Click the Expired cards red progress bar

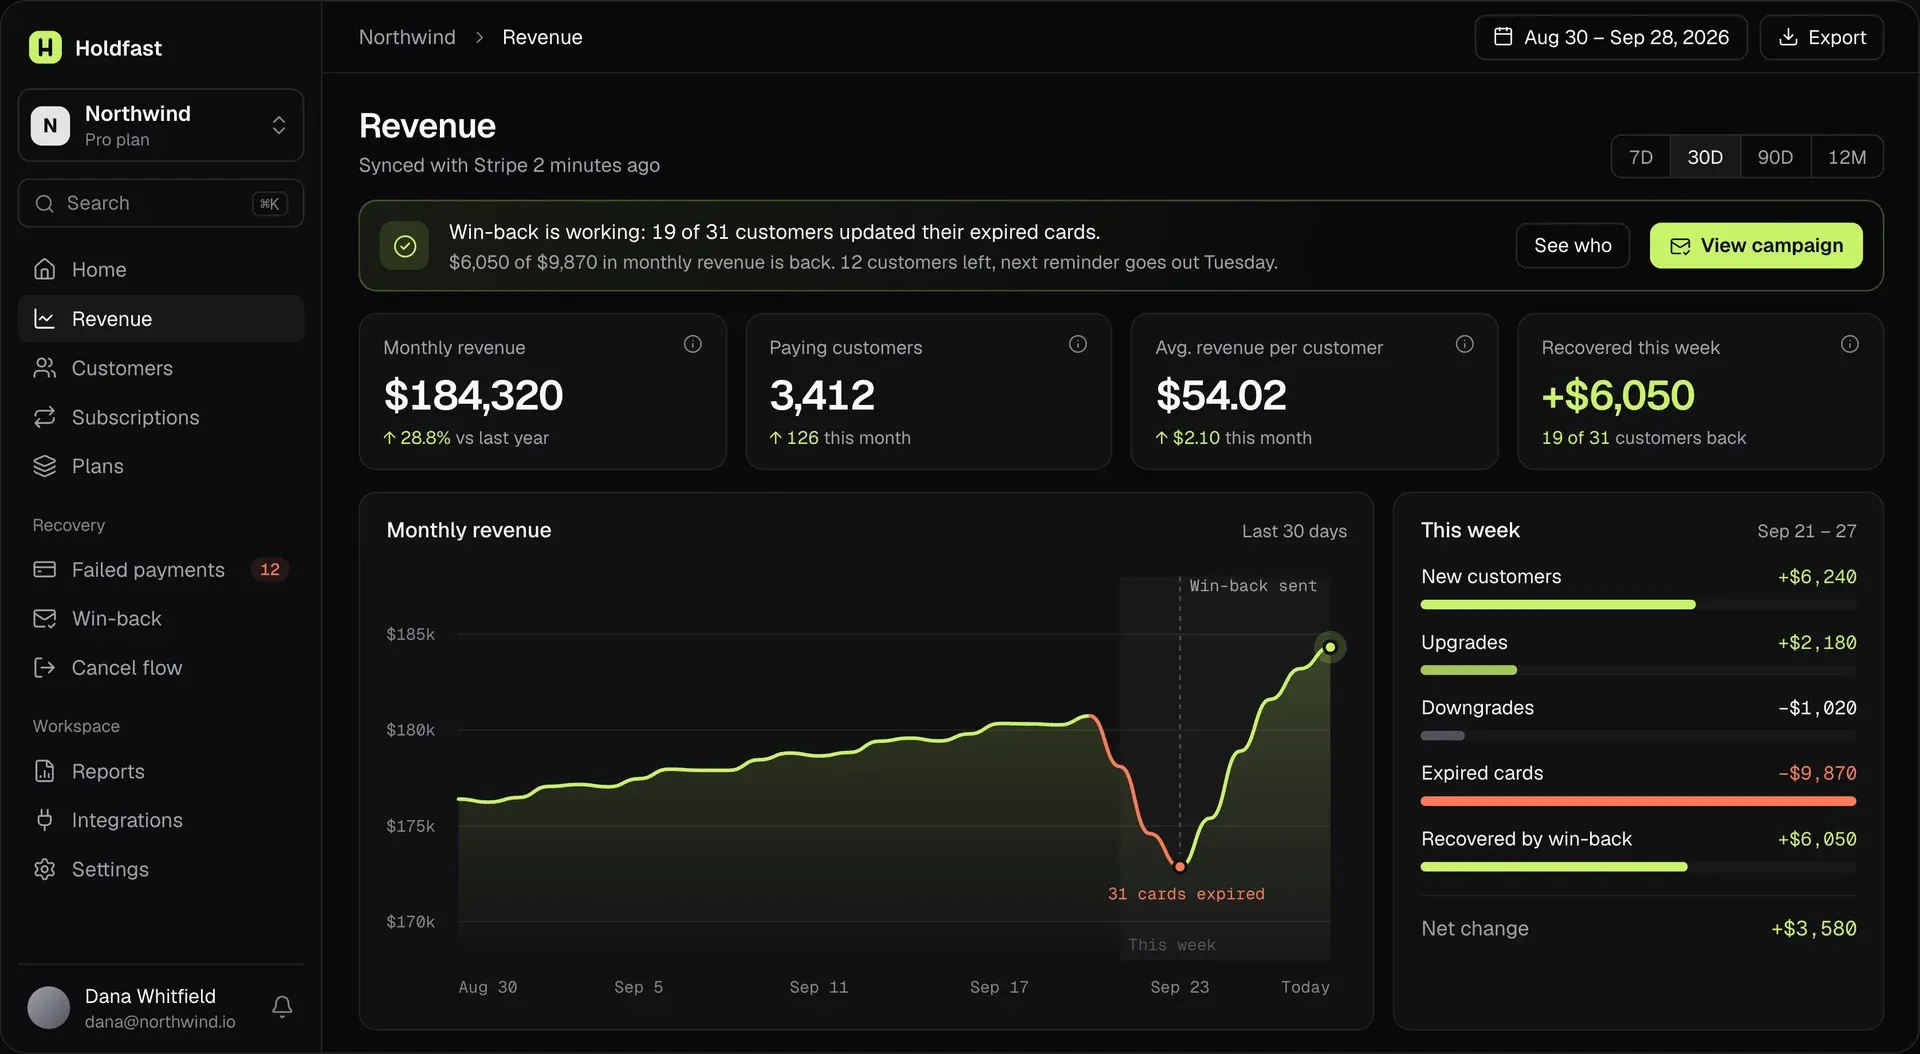click(x=1638, y=801)
